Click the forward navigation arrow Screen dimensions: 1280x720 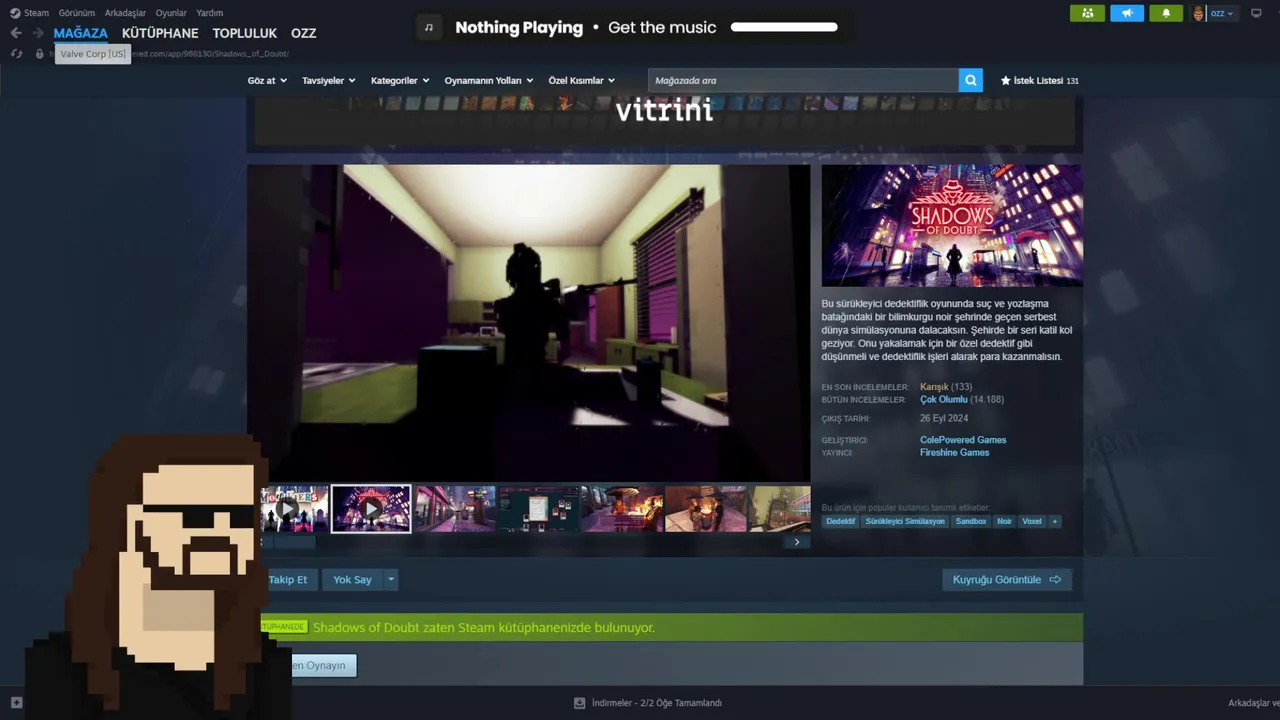click(x=38, y=33)
